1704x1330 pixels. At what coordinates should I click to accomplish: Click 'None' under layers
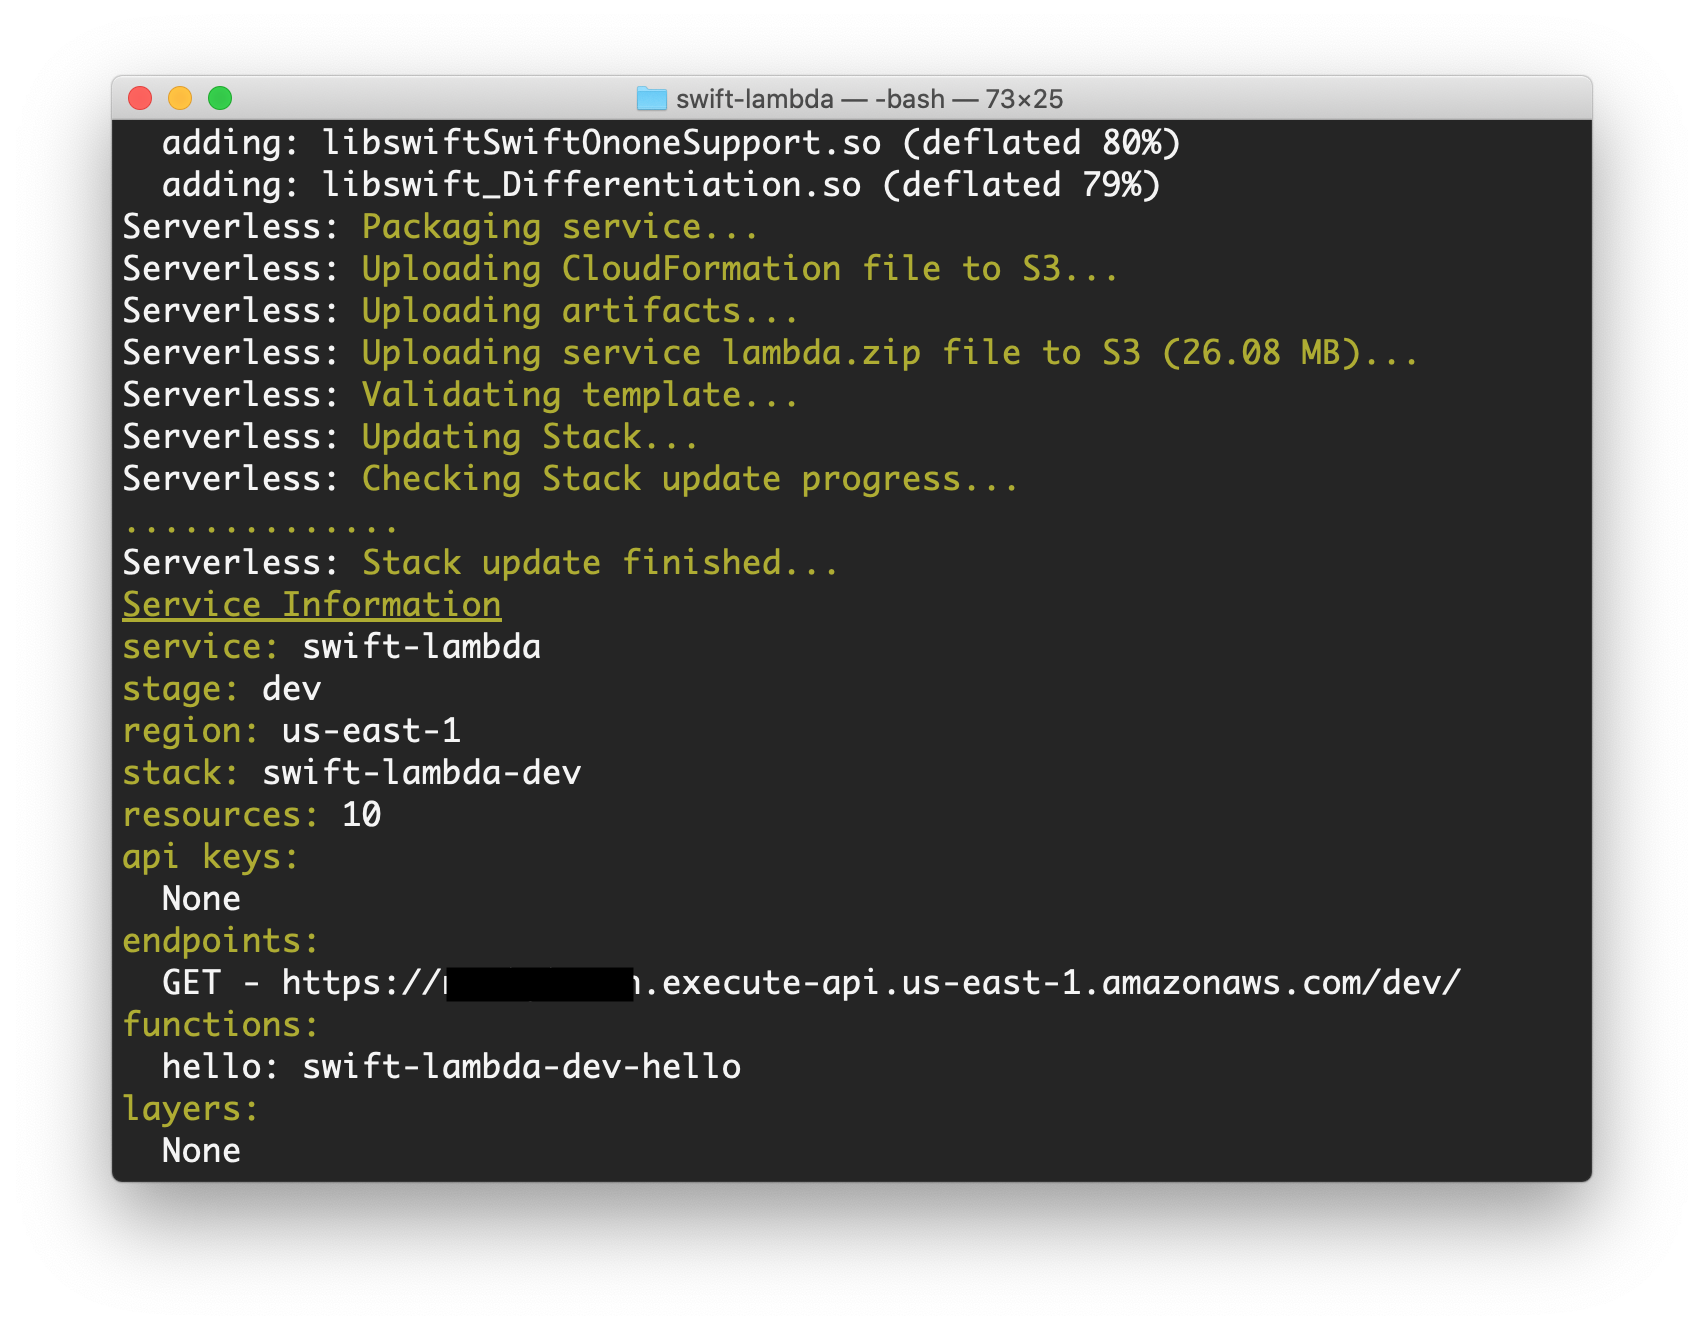202,1151
